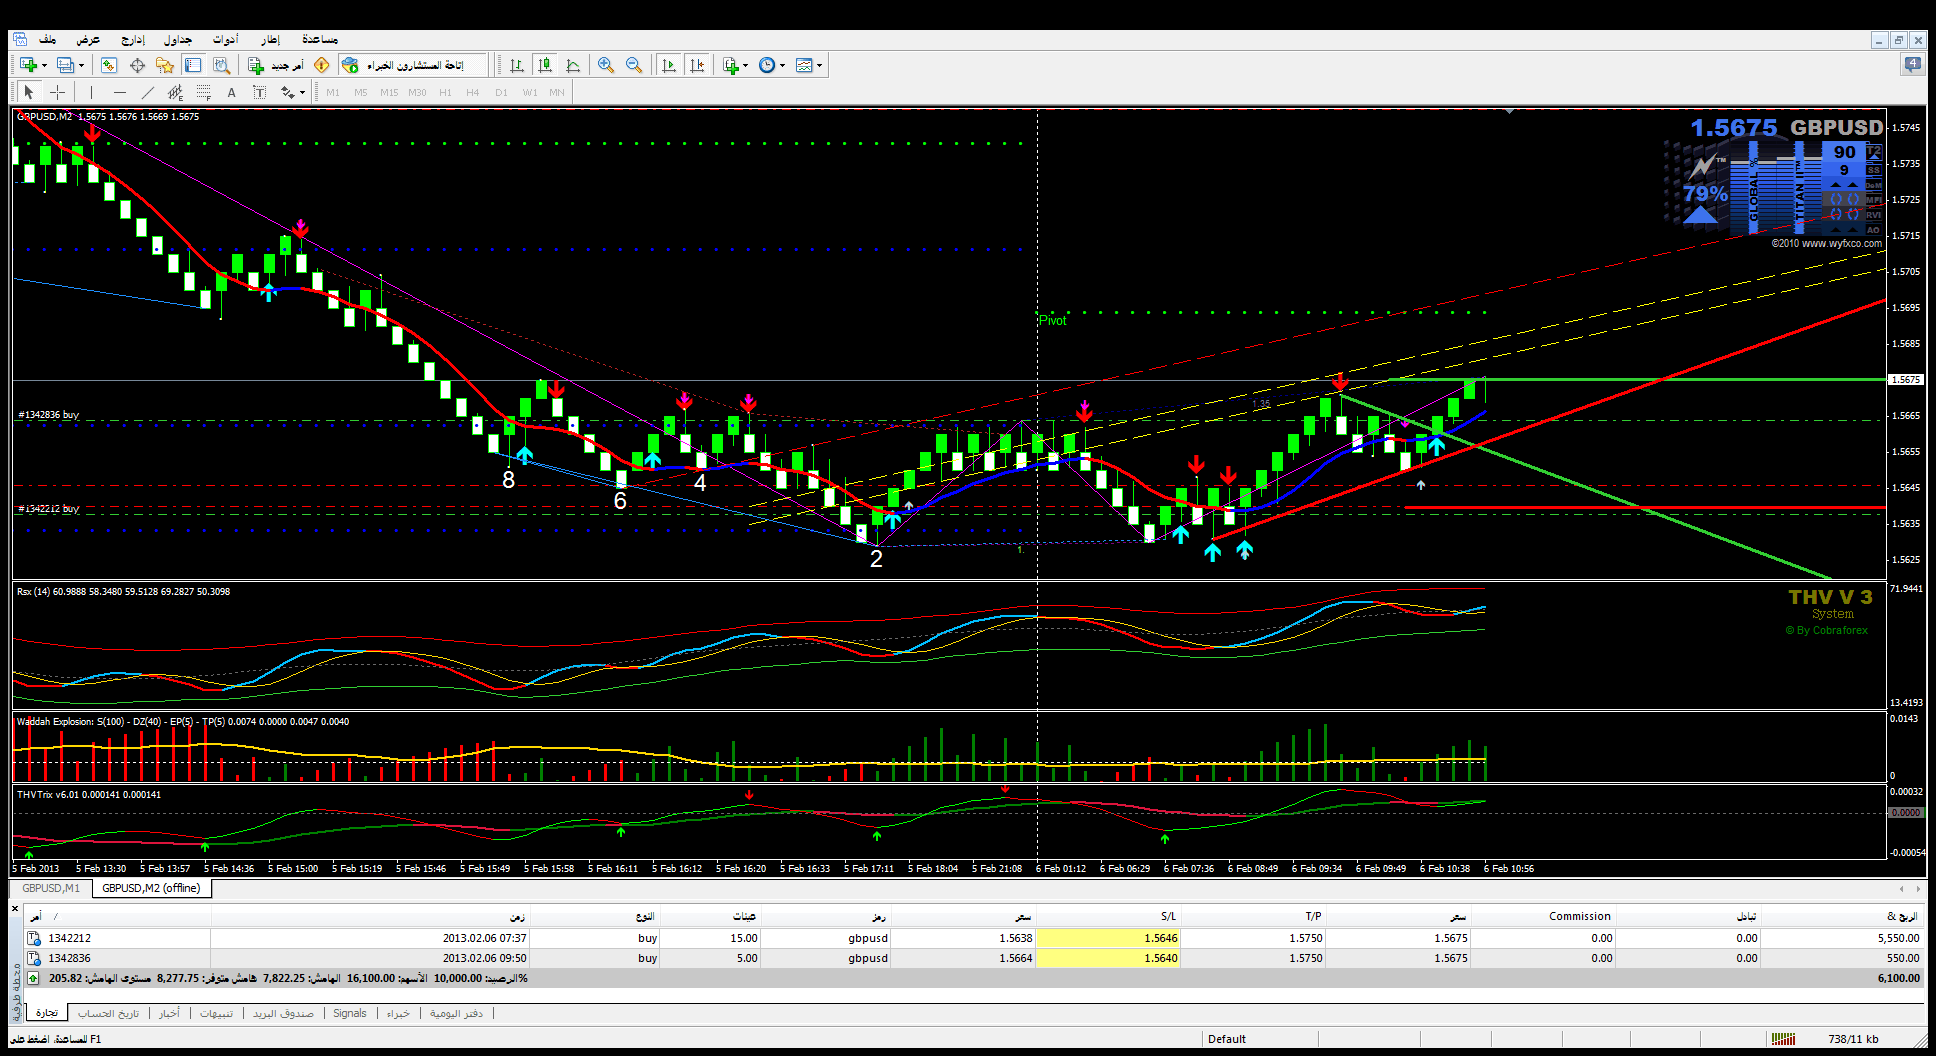Open the Signals terminal tab

coord(350,1013)
